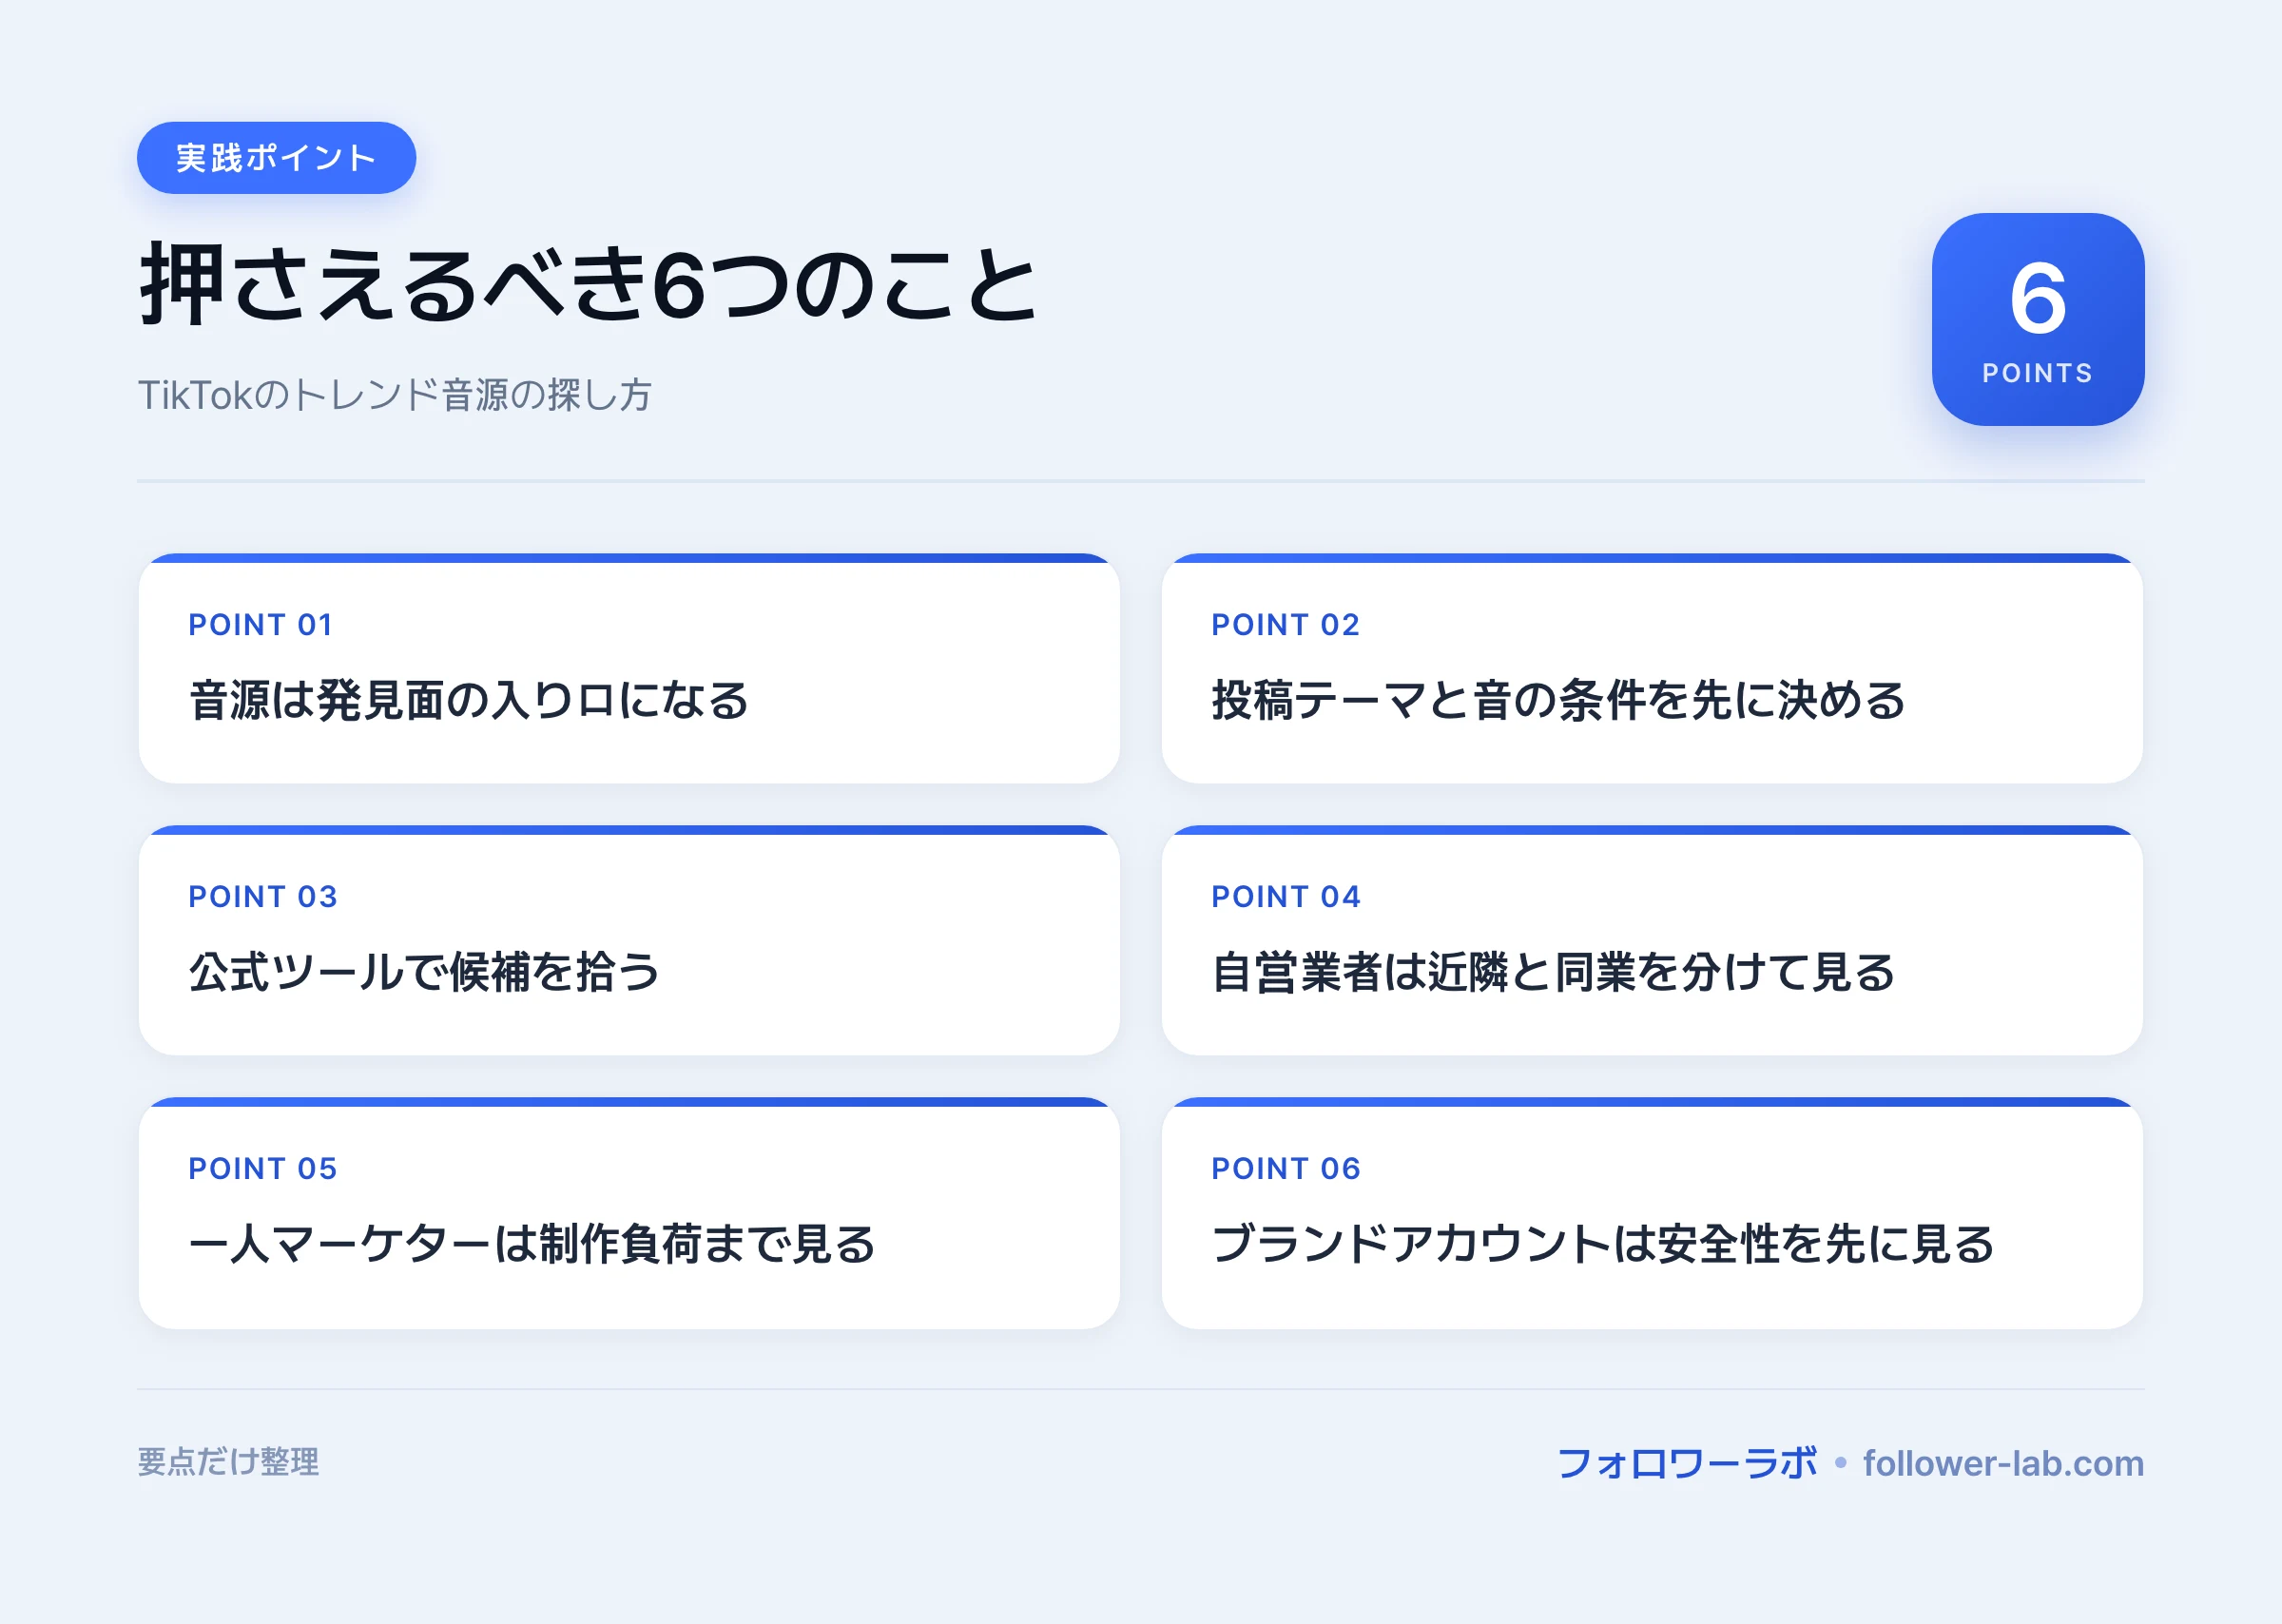
Task: Choose the POINT 05 card 一人マーケター
Action: [x=629, y=1212]
